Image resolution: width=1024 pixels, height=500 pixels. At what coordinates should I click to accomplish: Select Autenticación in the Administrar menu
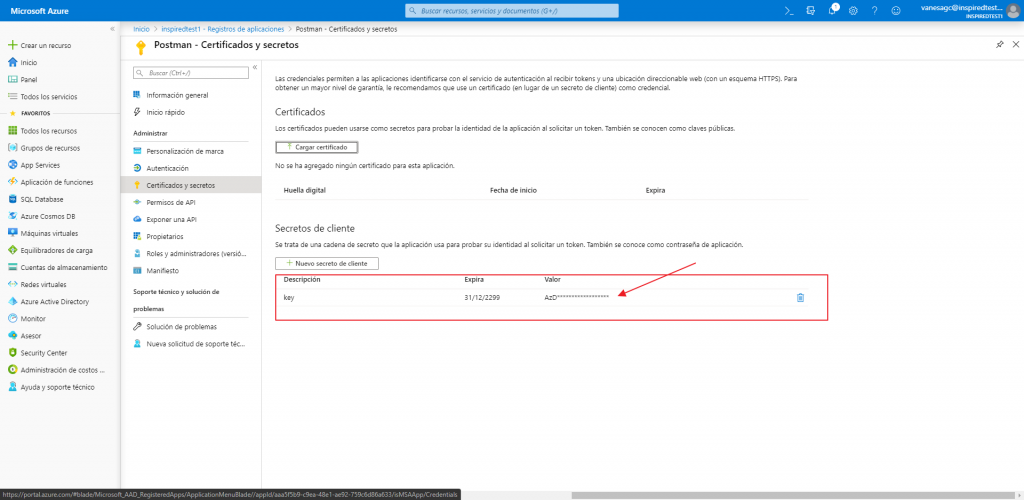167,168
